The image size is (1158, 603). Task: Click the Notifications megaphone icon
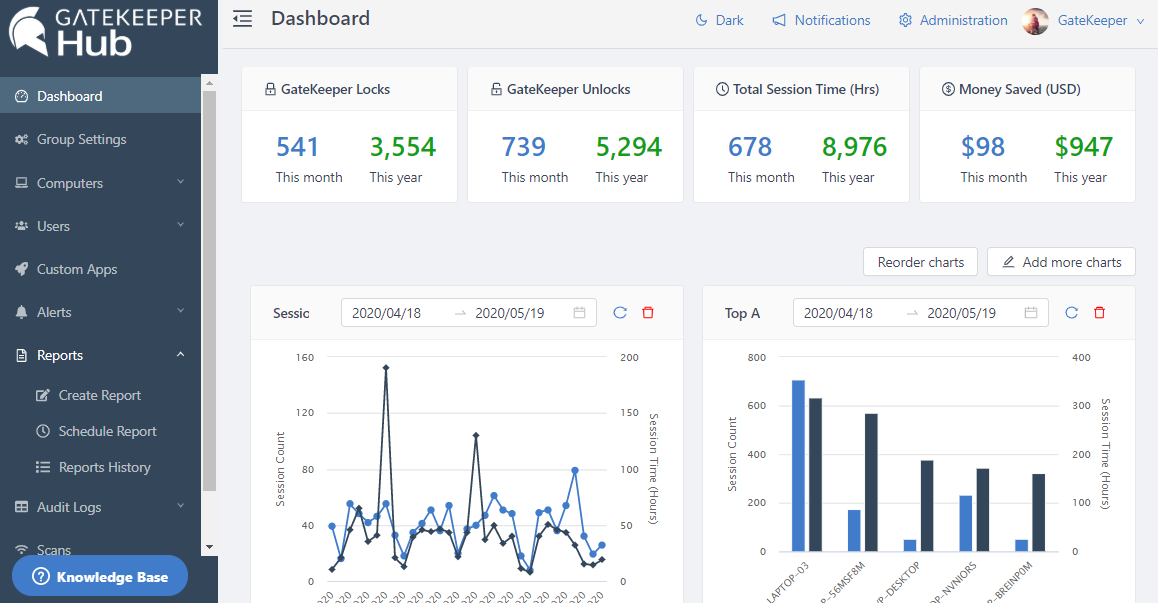pos(779,20)
